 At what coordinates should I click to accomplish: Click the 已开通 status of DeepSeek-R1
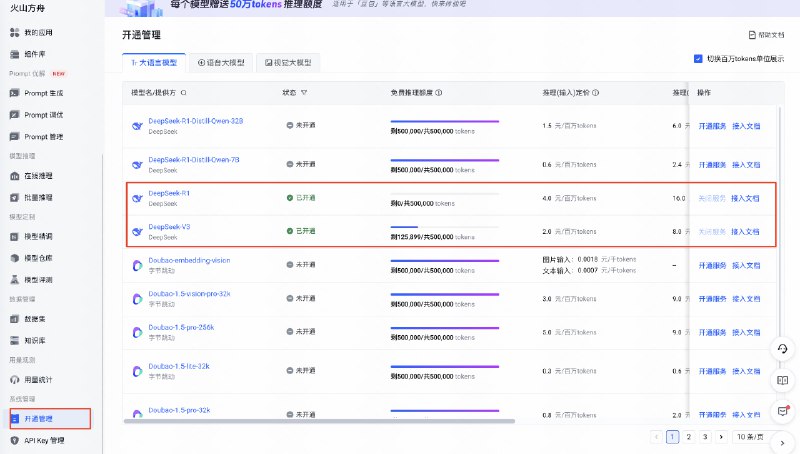pos(301,198)
